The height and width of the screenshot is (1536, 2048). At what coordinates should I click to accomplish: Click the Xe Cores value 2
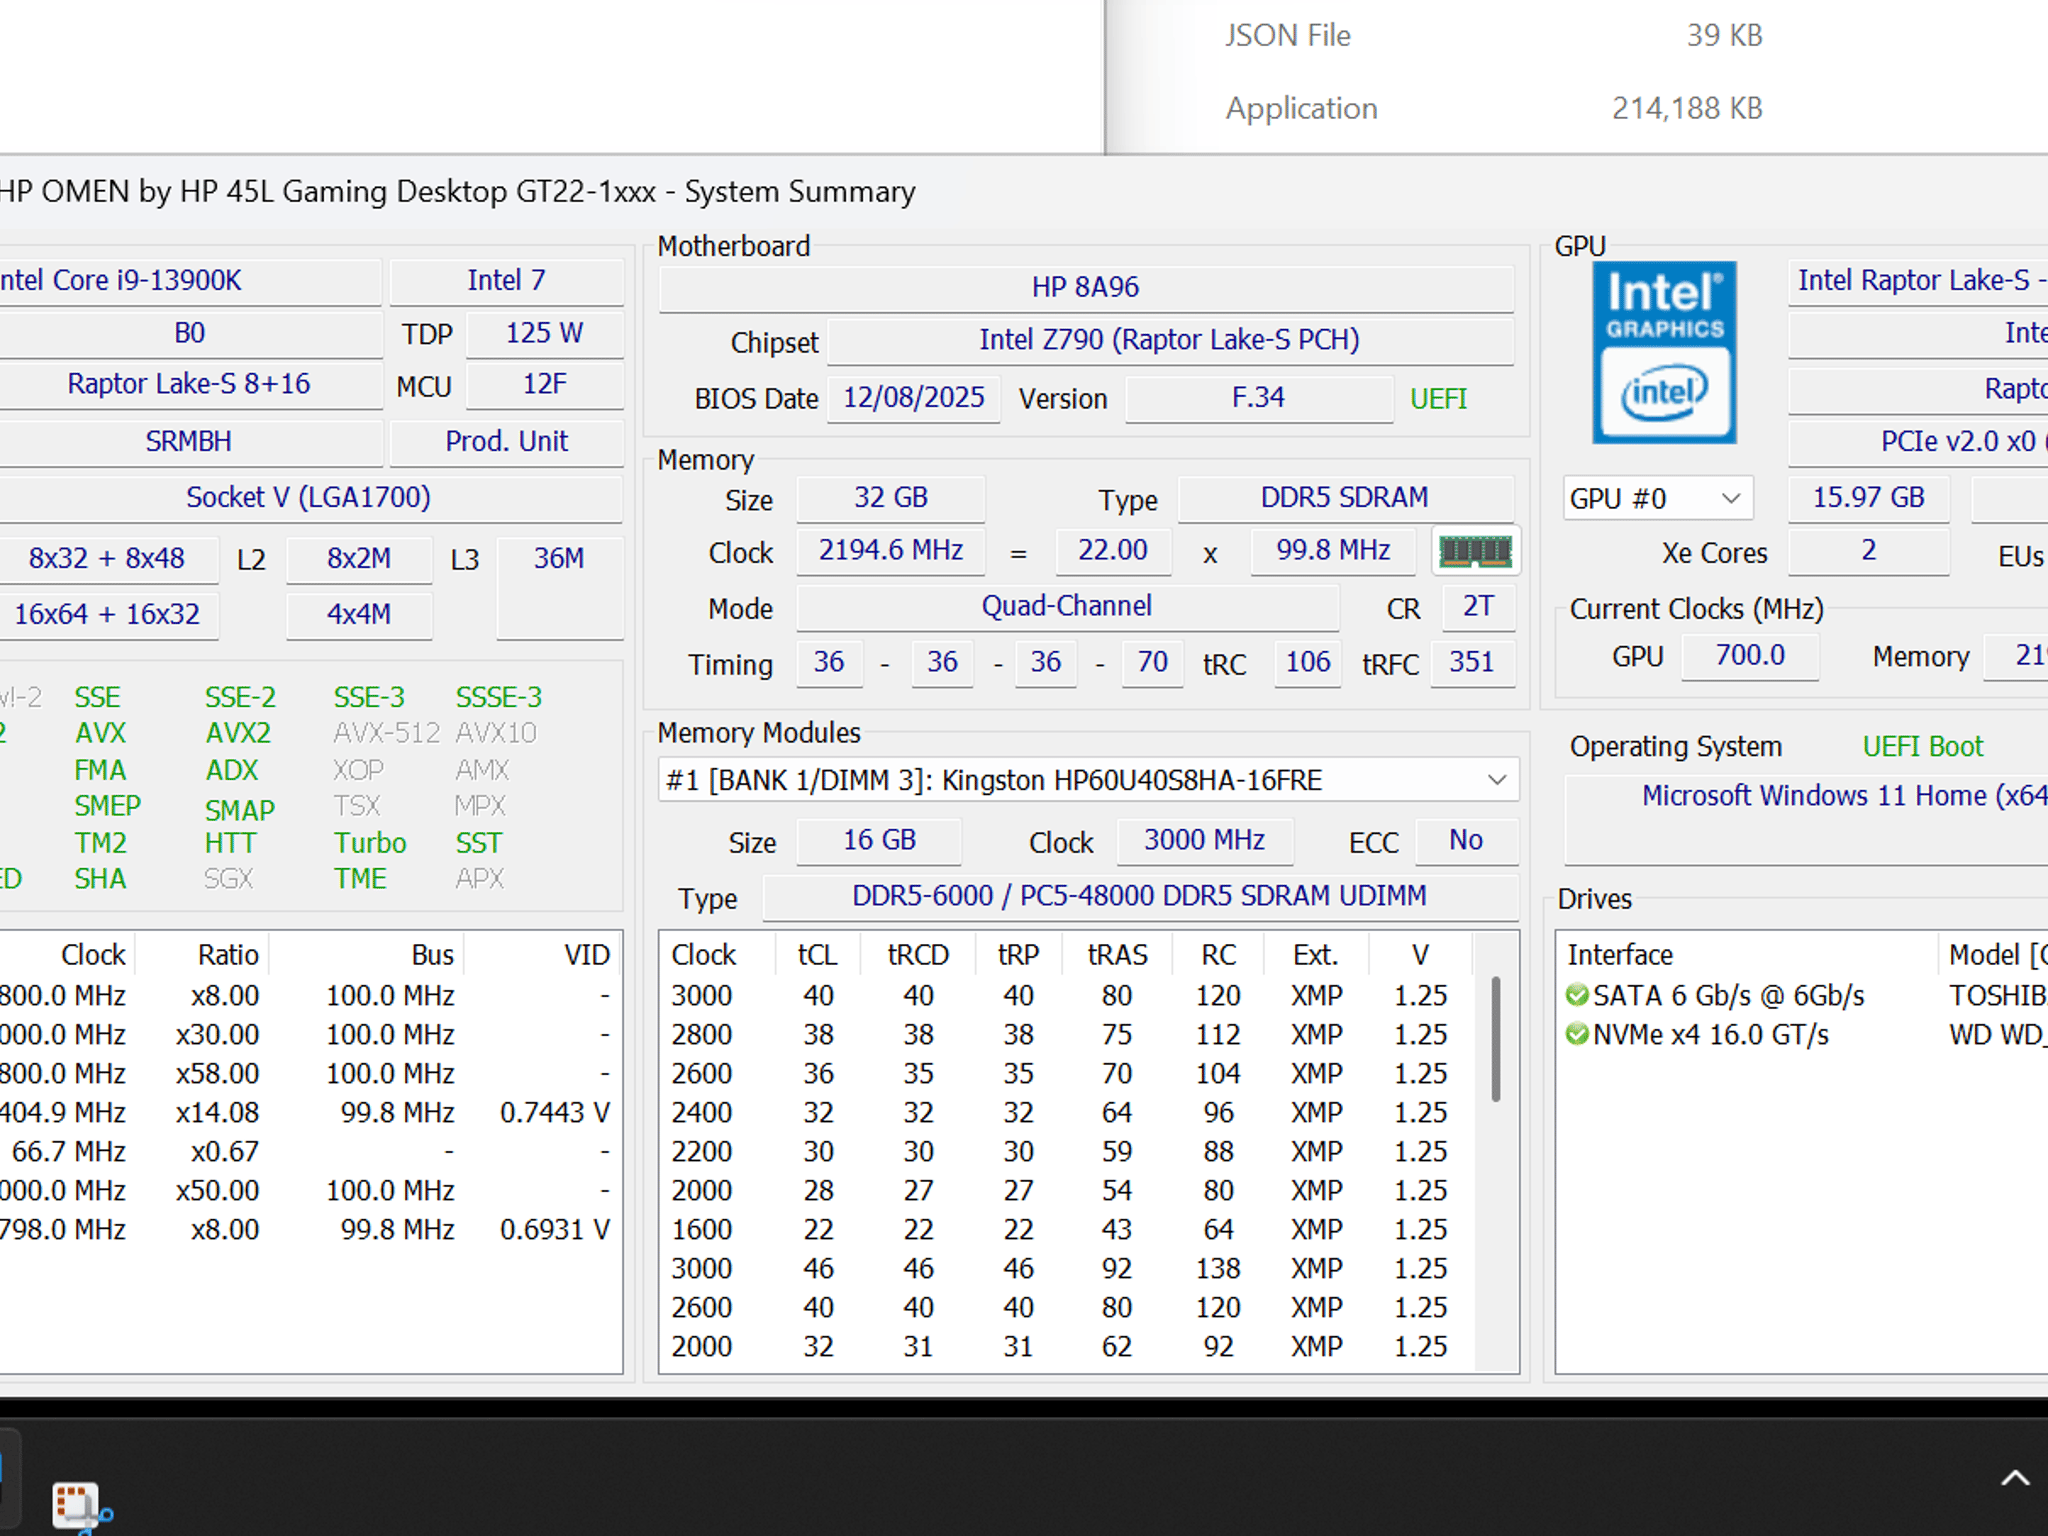[x=1868, y=551]
